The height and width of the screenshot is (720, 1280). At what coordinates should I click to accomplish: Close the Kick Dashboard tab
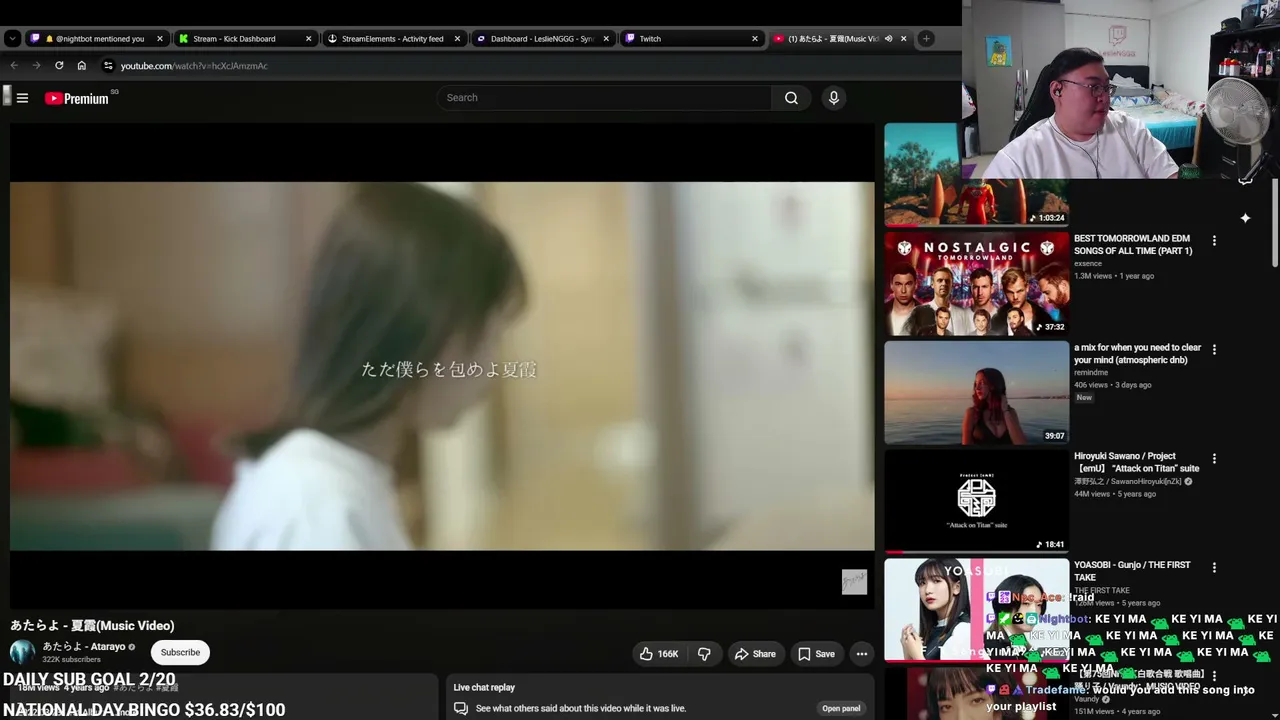[x=308, y=39]
